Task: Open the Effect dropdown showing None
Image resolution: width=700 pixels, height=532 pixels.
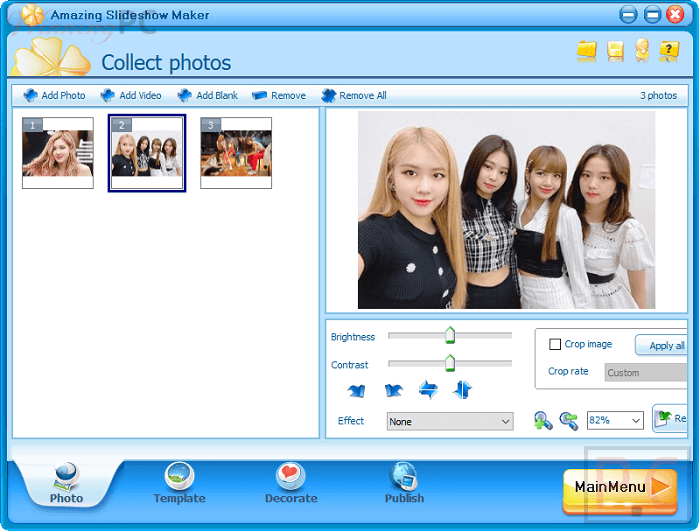Action: tap(450, 421)
